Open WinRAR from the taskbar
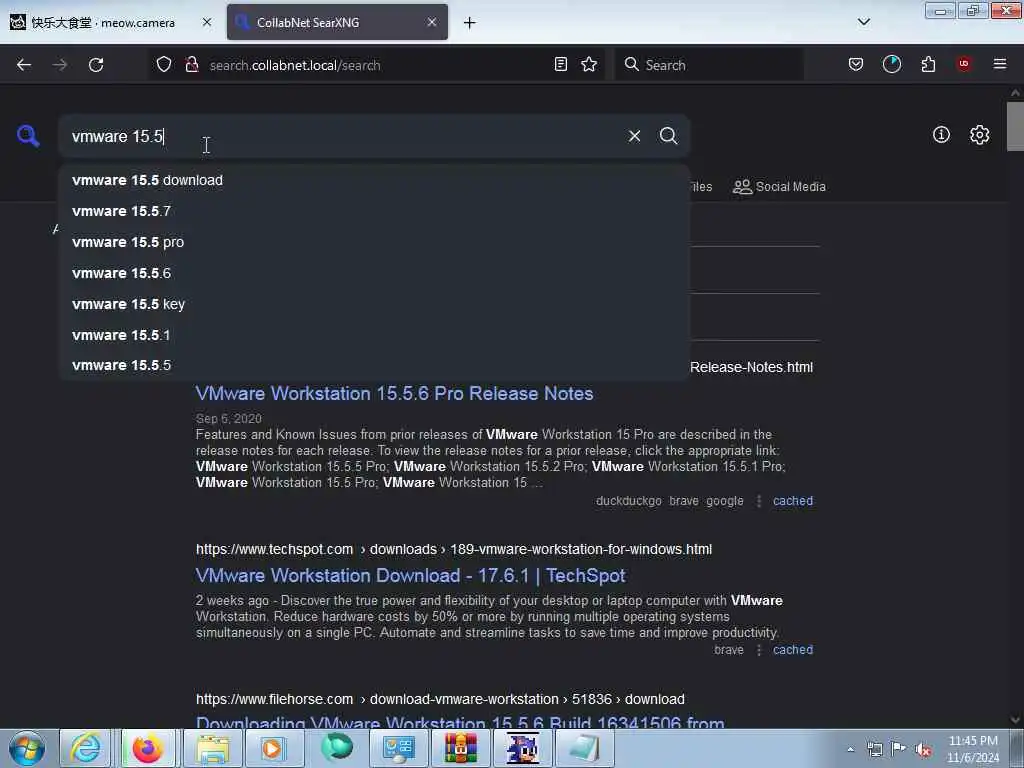The width and height of the screenshot is (1024, 768). click(x=460, y=748)
